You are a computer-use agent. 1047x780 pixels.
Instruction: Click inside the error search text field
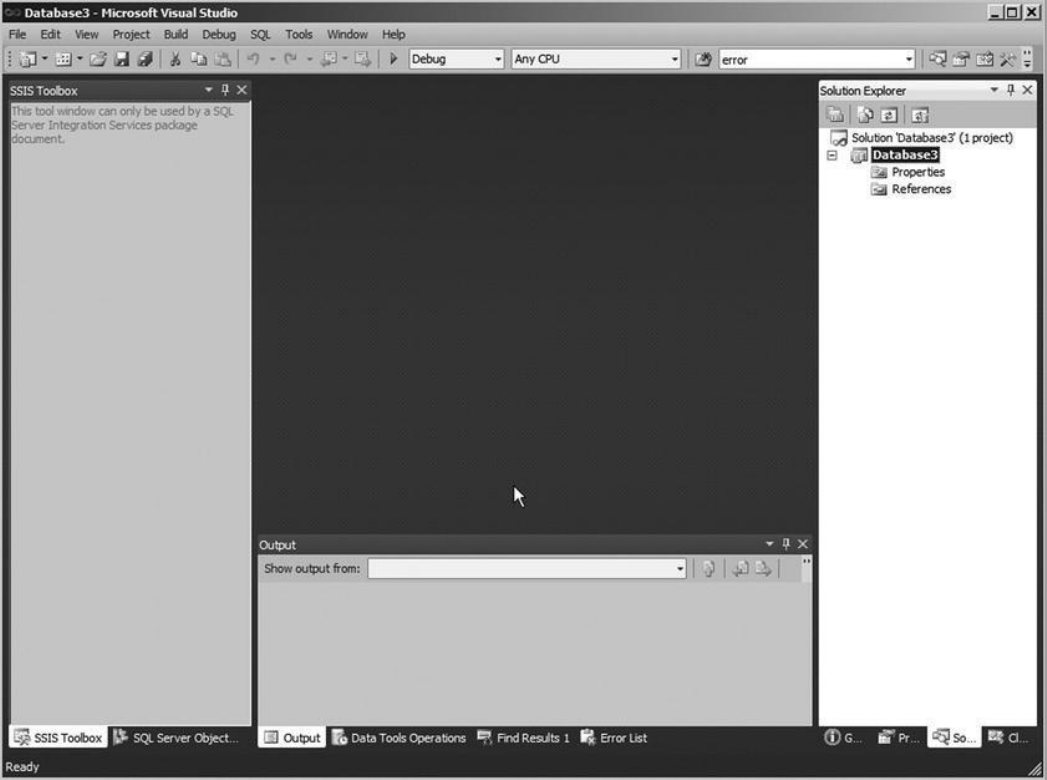pyautogui.click(x=809, y=59)
